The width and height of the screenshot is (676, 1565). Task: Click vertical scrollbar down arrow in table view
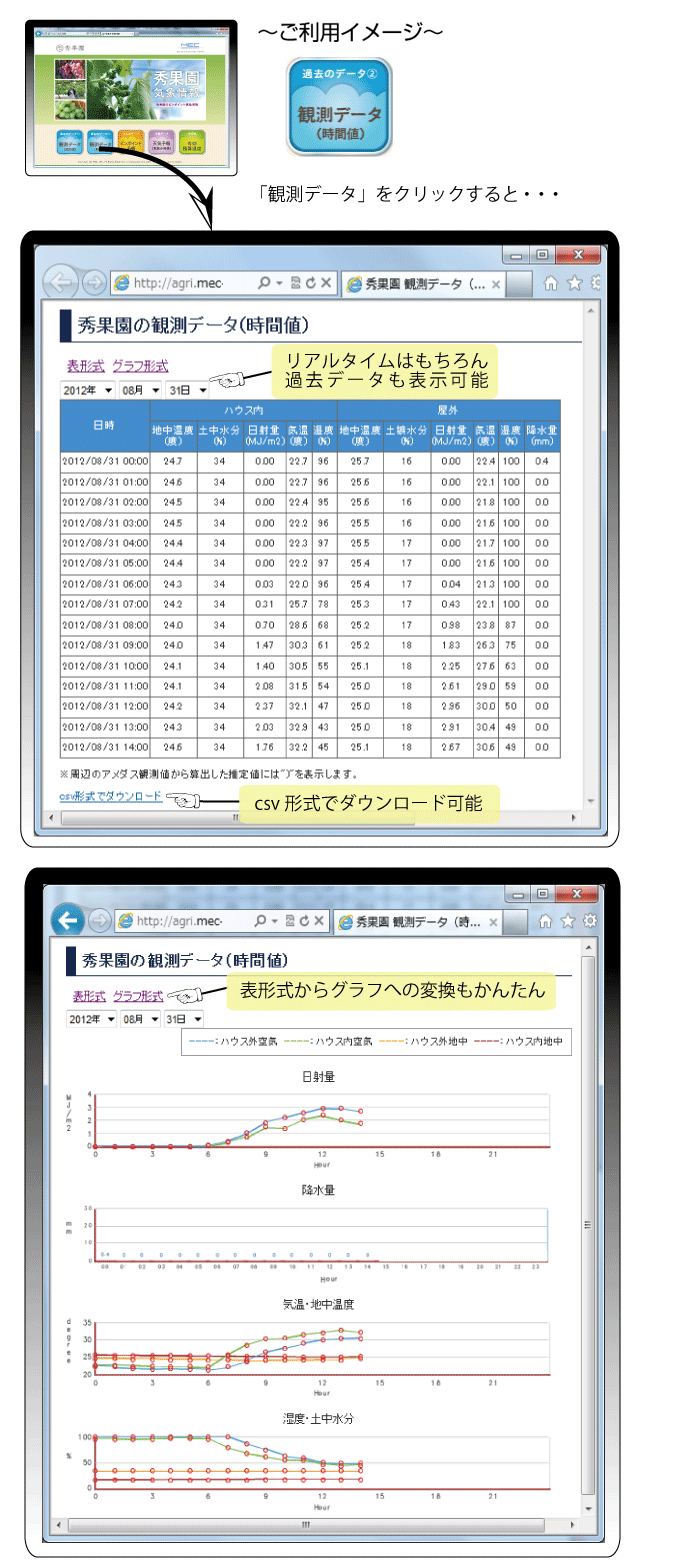tap(590, 802)
